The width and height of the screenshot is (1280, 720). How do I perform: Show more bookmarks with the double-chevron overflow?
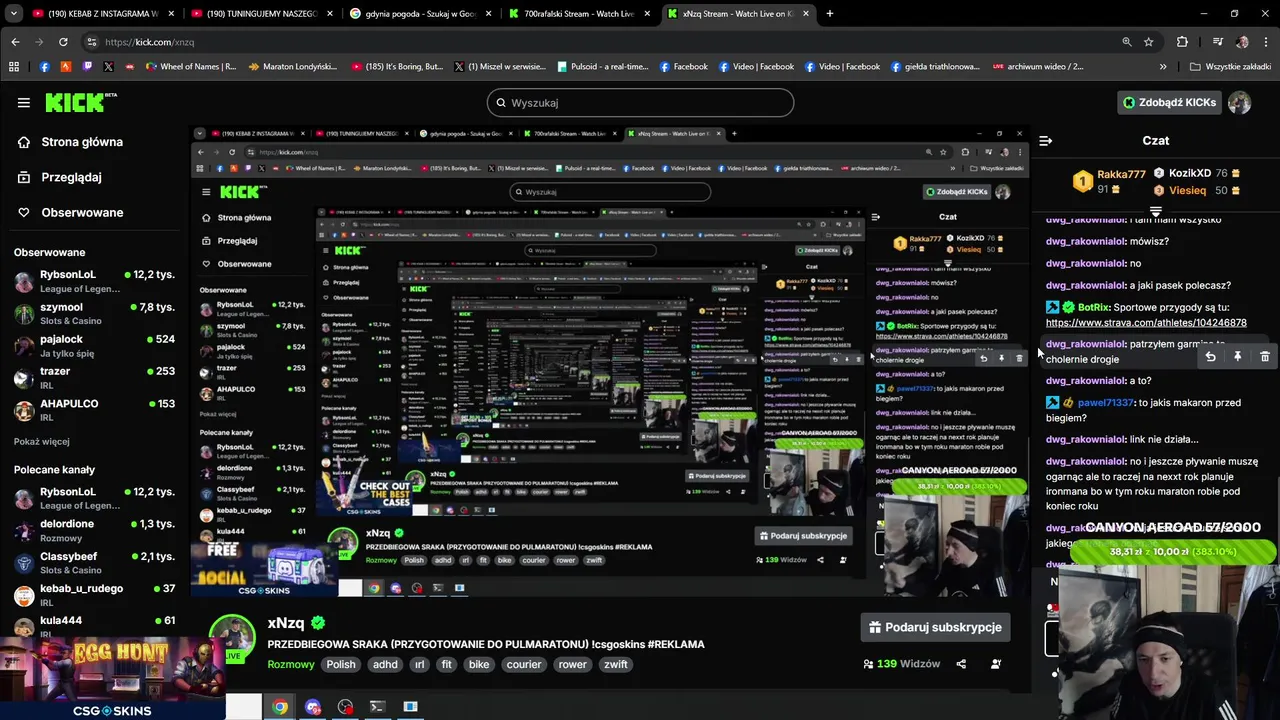tap(1163, 67)
